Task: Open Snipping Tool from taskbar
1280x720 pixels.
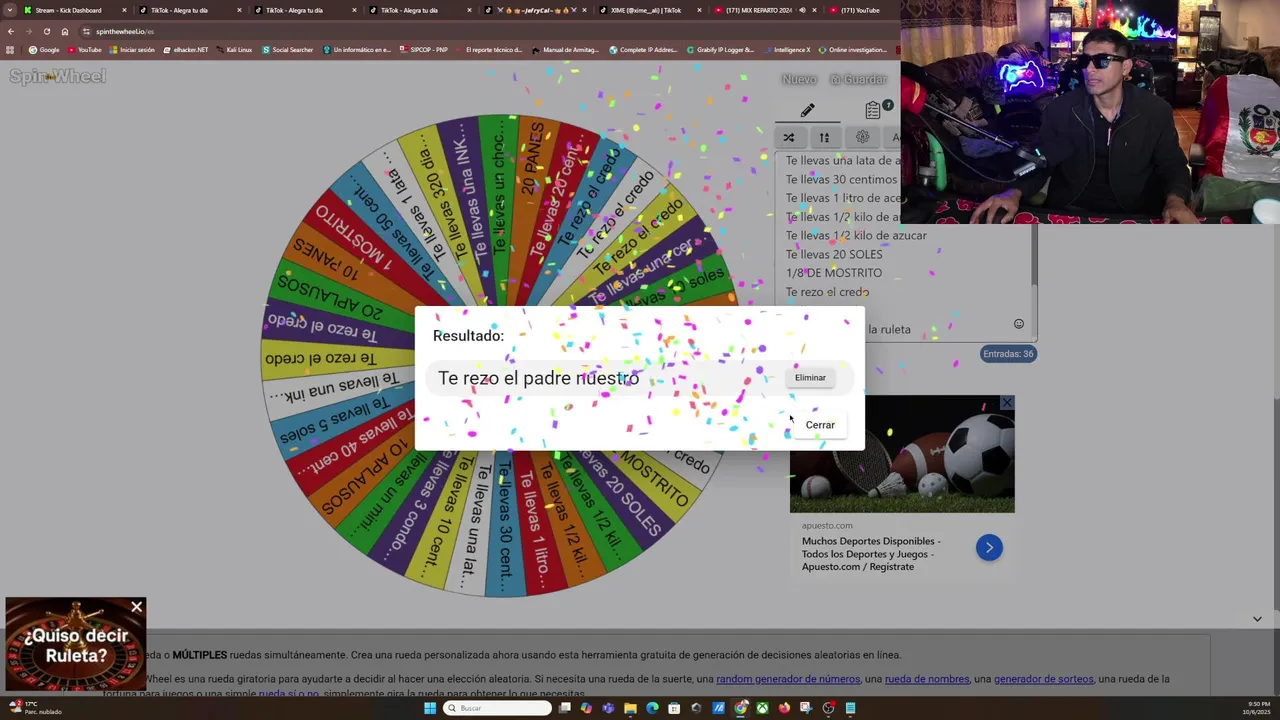Action: pos(806,708)
